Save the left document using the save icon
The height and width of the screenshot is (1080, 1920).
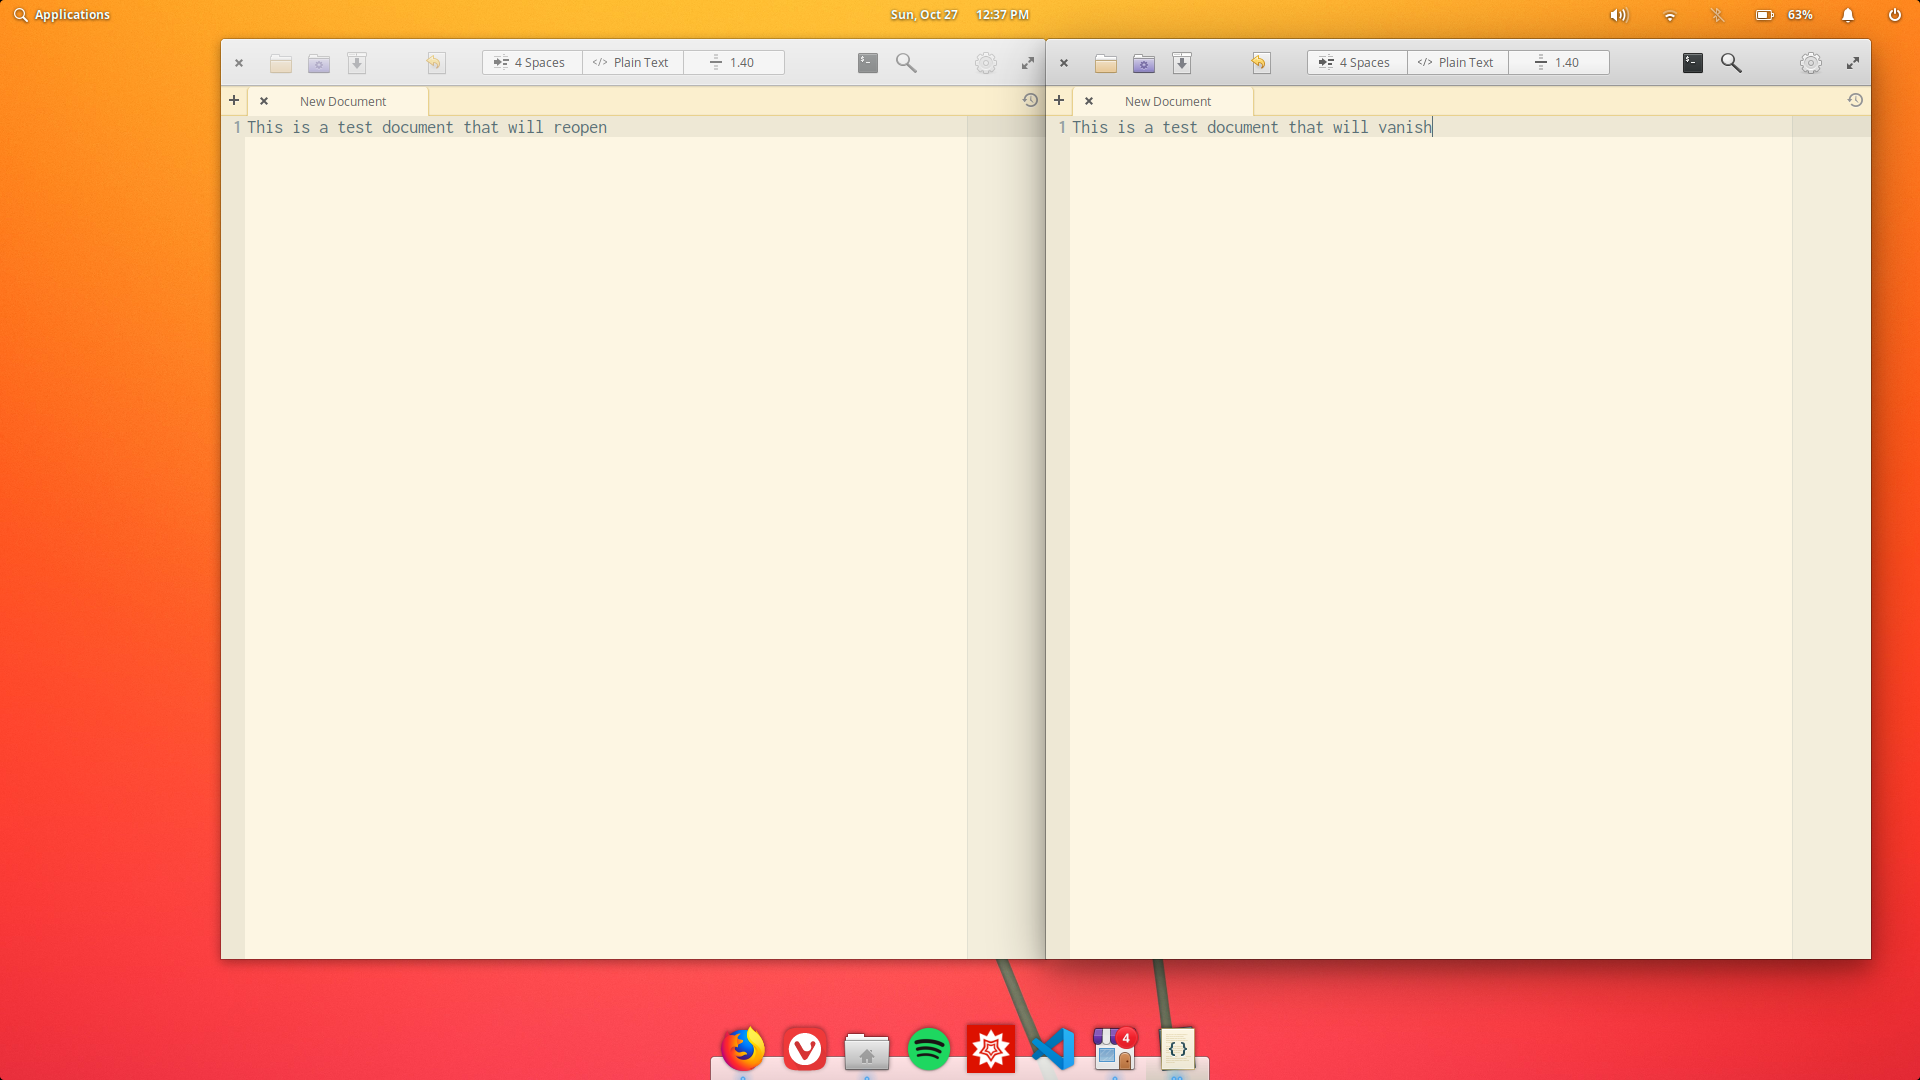[357, 62]
